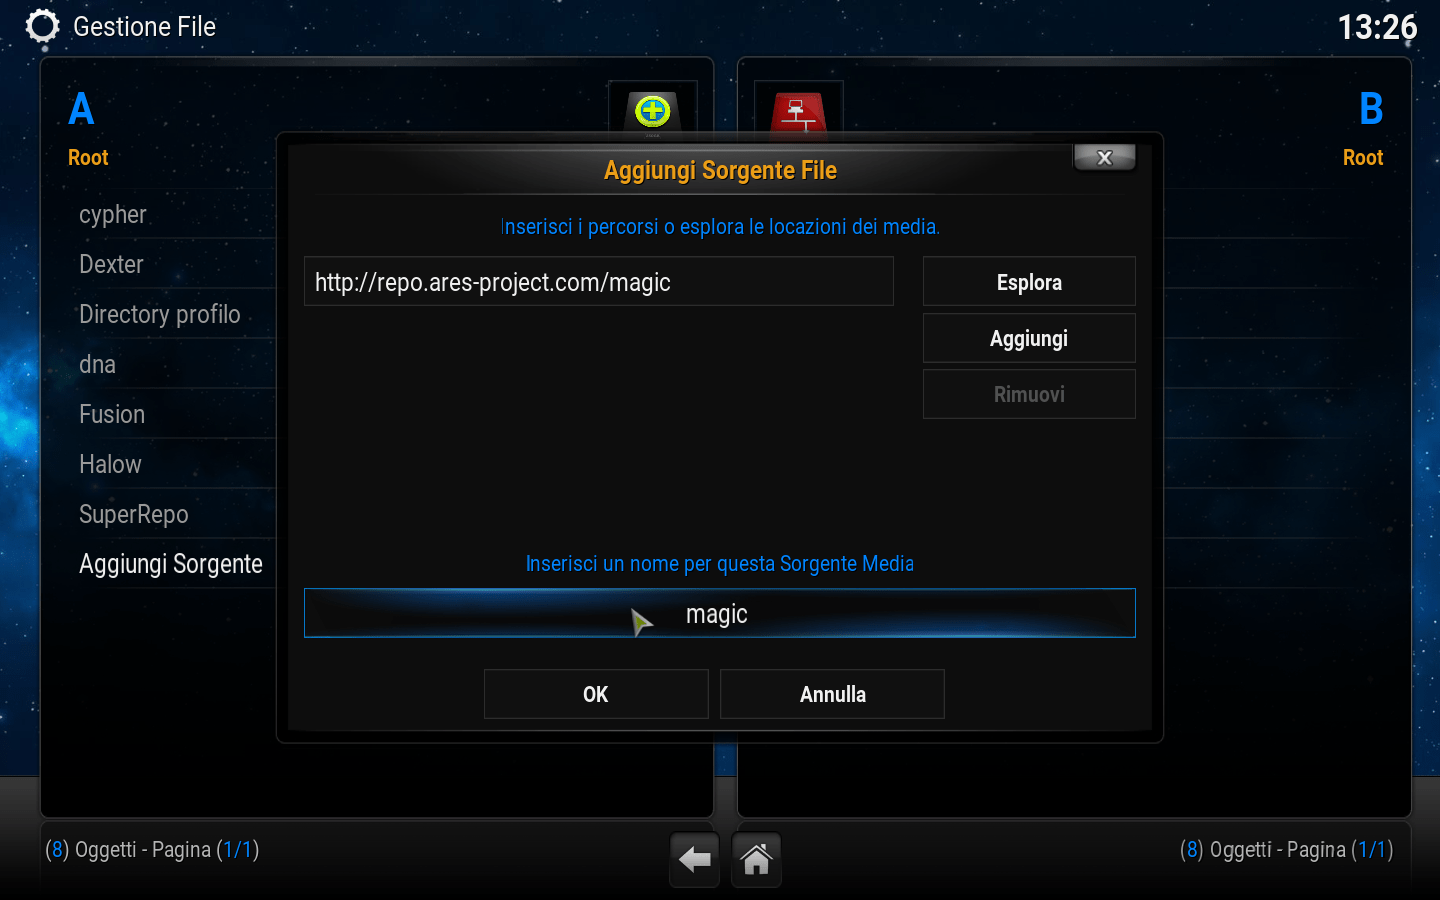Click the Aggiungi button in dialog
Screen dimensions: 1440x900
pos(1029,338)
